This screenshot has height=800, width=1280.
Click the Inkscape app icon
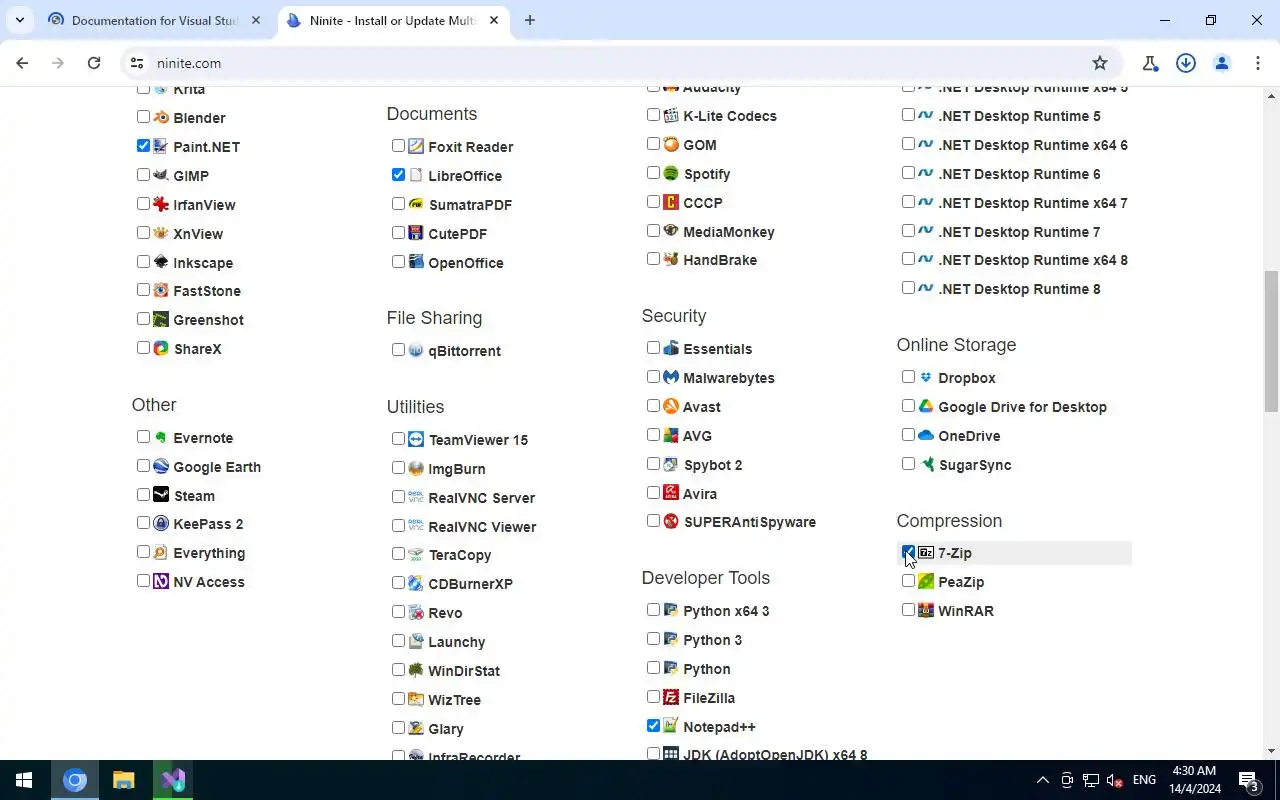161,262
